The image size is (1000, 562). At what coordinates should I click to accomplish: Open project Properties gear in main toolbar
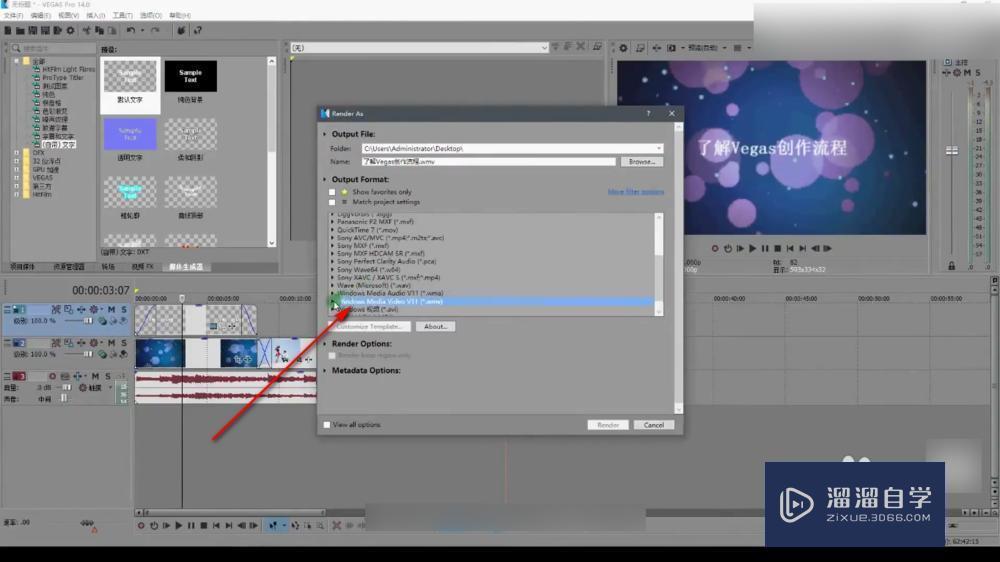pos(70,31)
